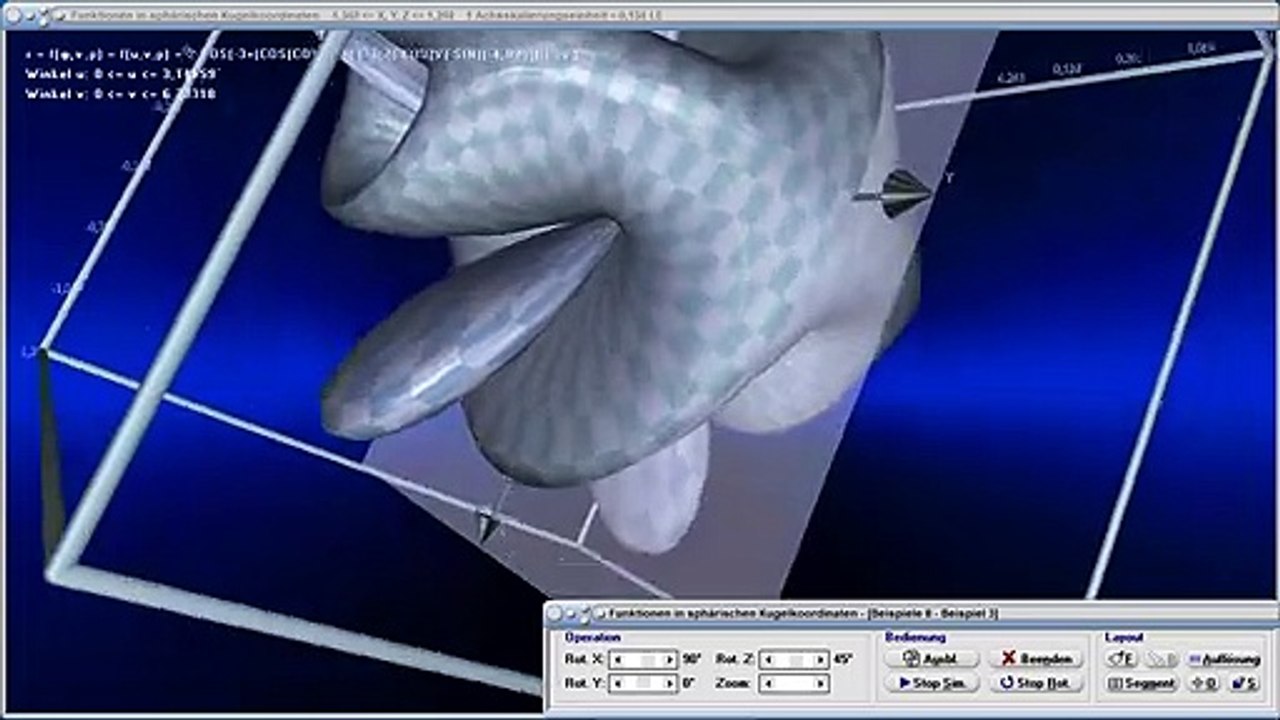This screenshot has width=1280, height=720.
Task: Click the main 3D window title bar
Action: pyautogui.click(x=640, y=15)
